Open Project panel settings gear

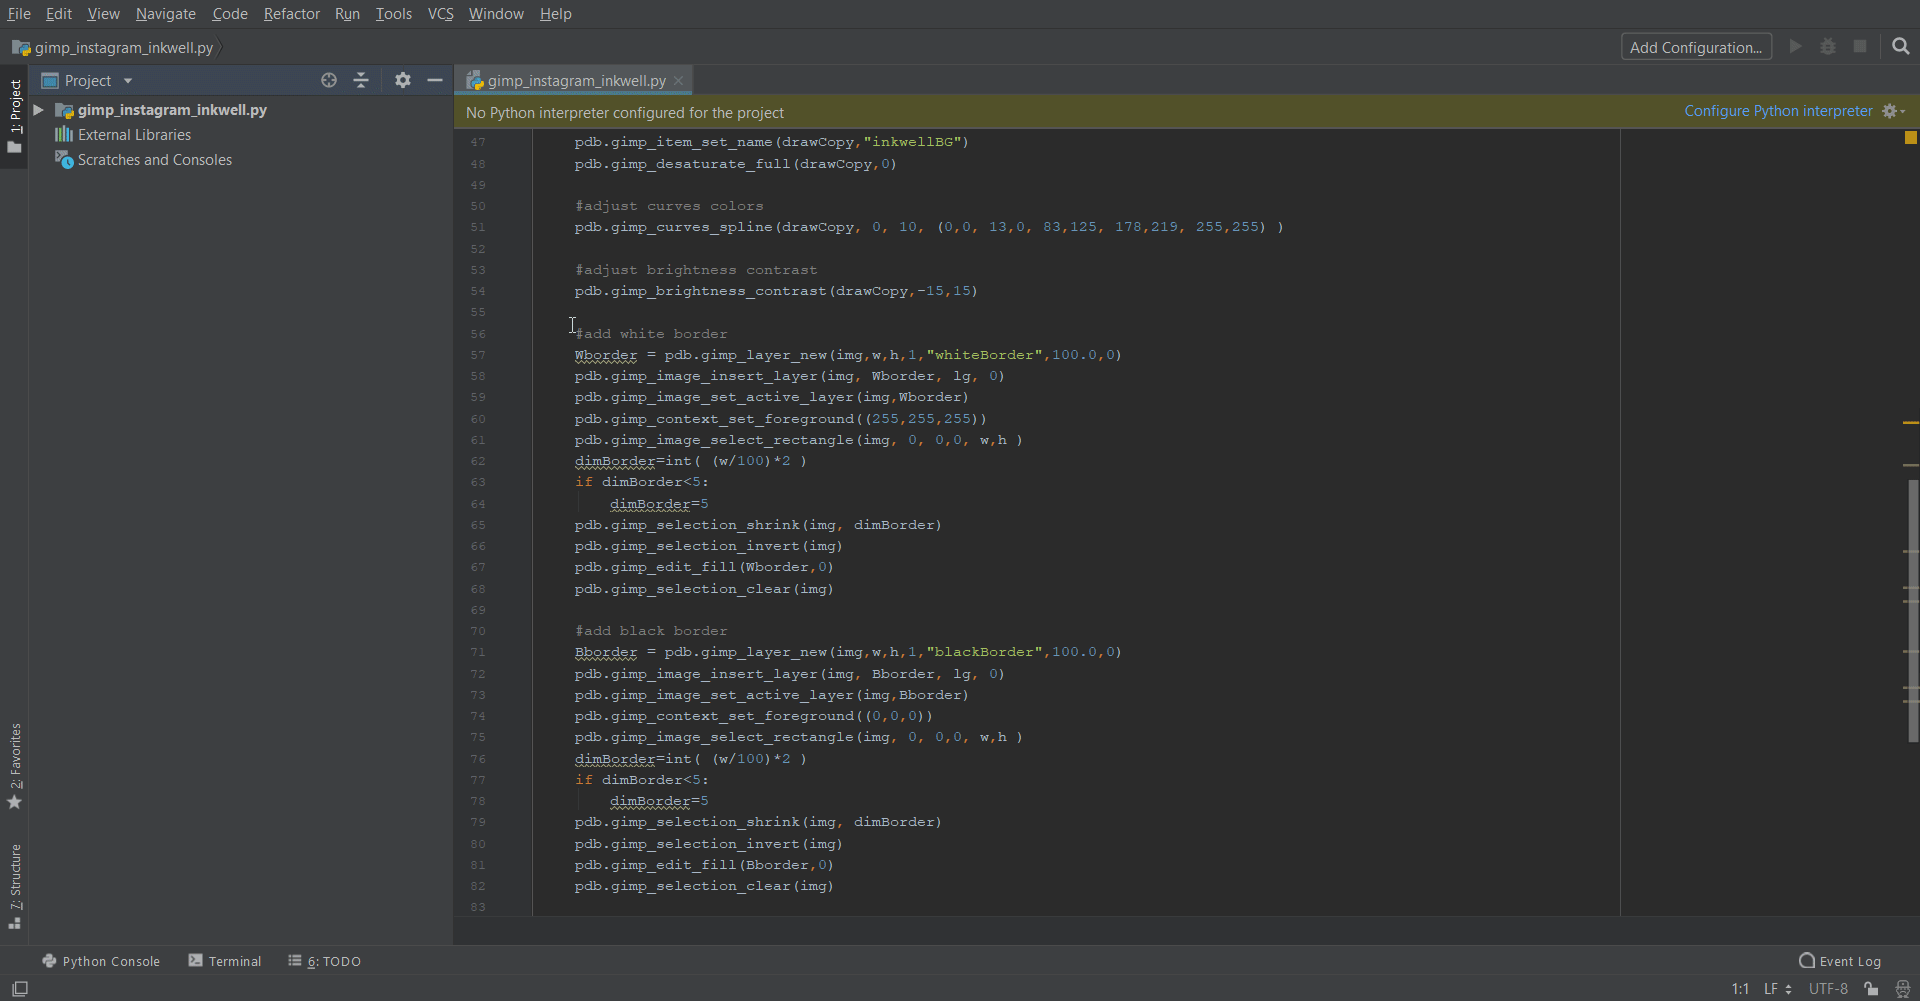pyautogui.click(x=402, y=80)
